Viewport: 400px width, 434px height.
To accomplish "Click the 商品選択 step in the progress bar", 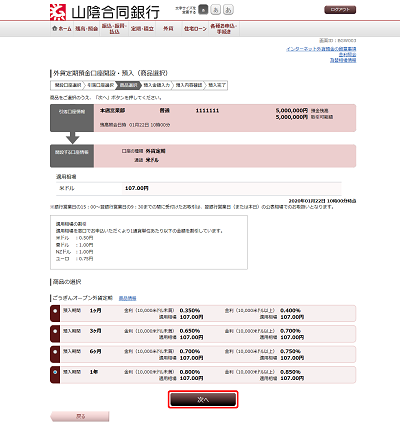I will [x=129, y=85].
